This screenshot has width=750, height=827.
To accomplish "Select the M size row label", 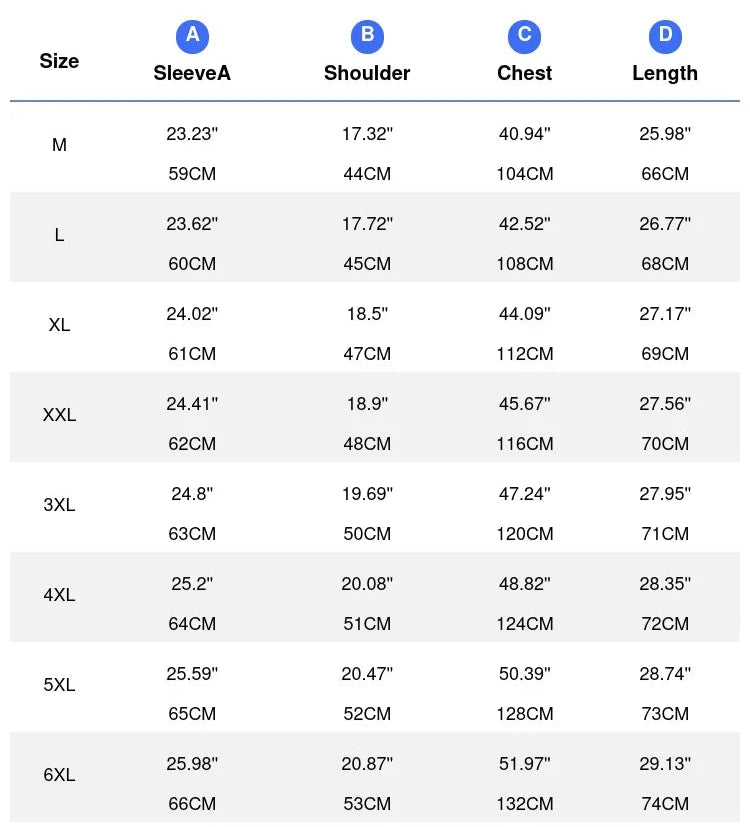I will [59, 145].
